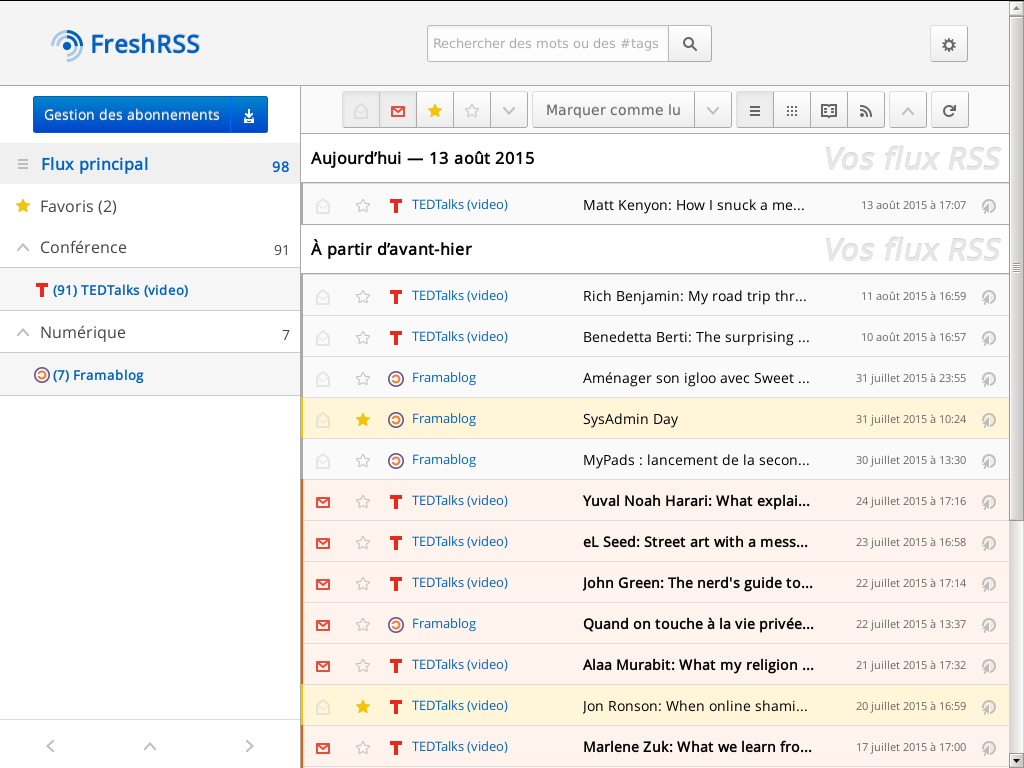Mark the Marlene Zuk article as read
The image size is (1024, 768).
point(323,748)
